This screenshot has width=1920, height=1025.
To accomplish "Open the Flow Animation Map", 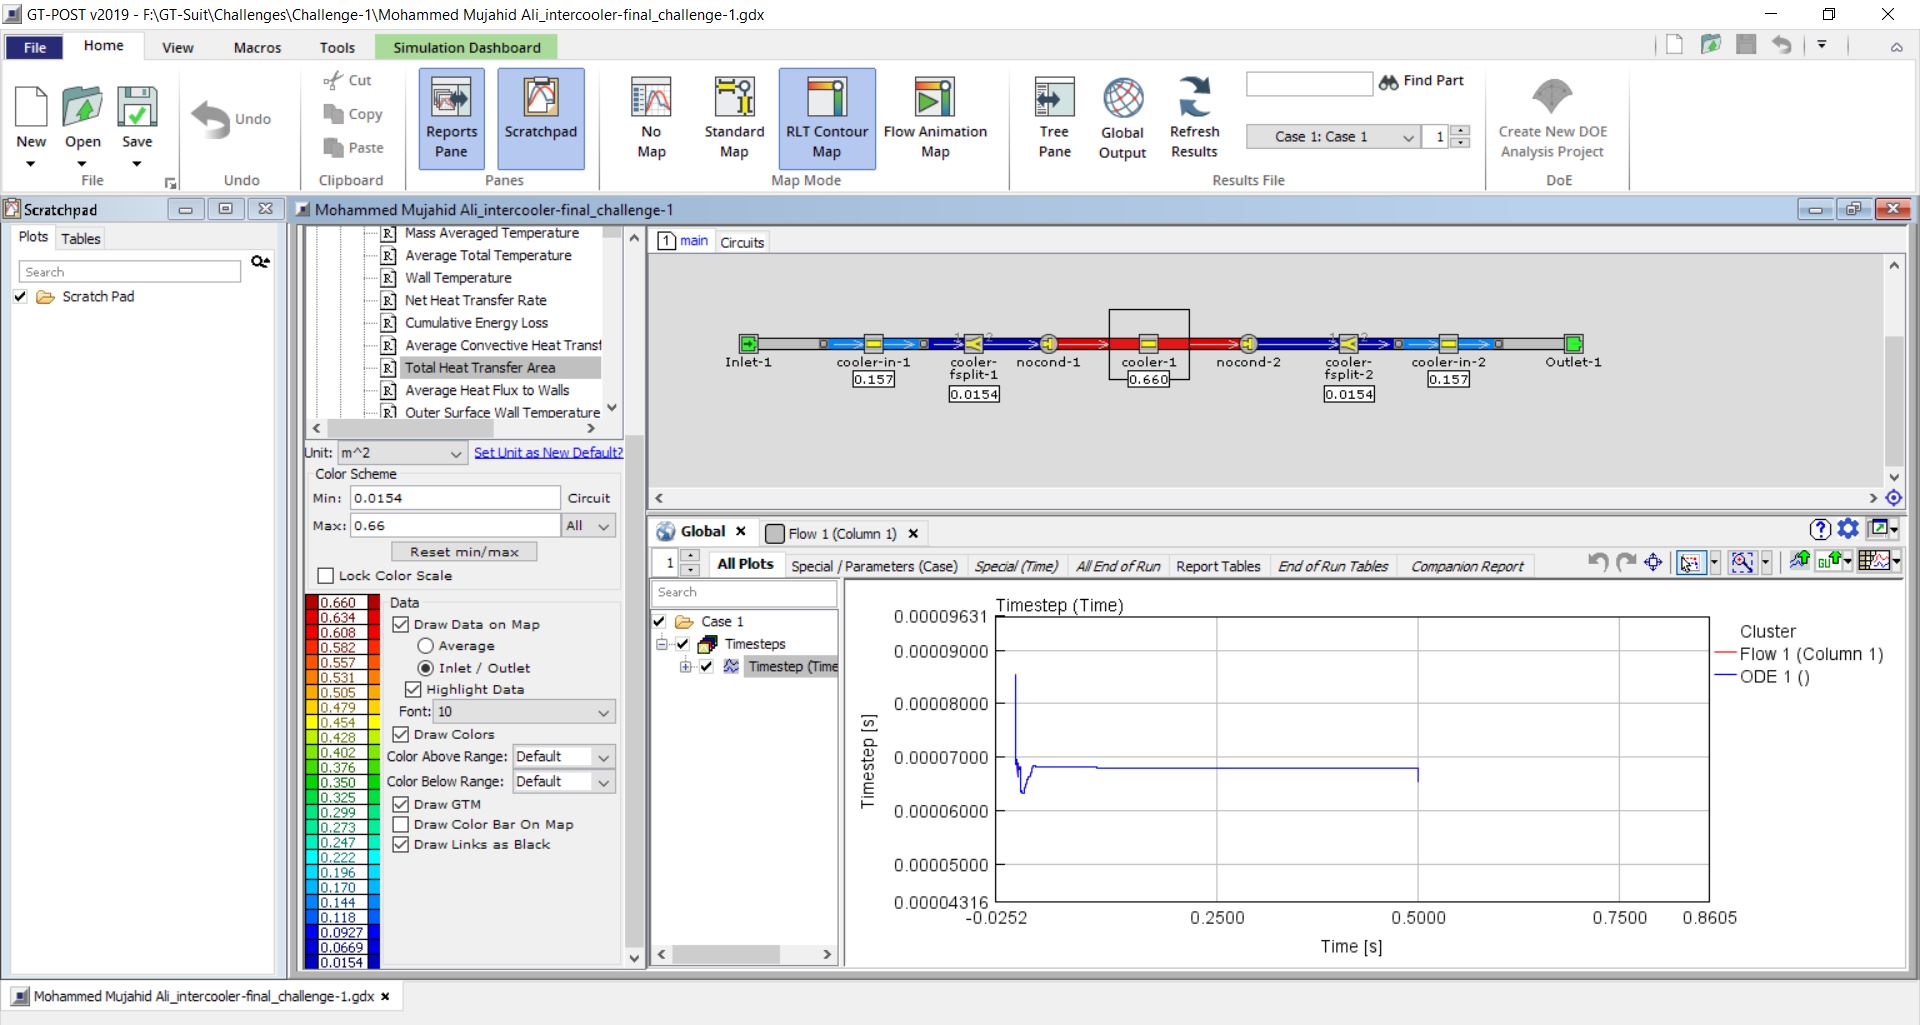I will tap(936, 117).
